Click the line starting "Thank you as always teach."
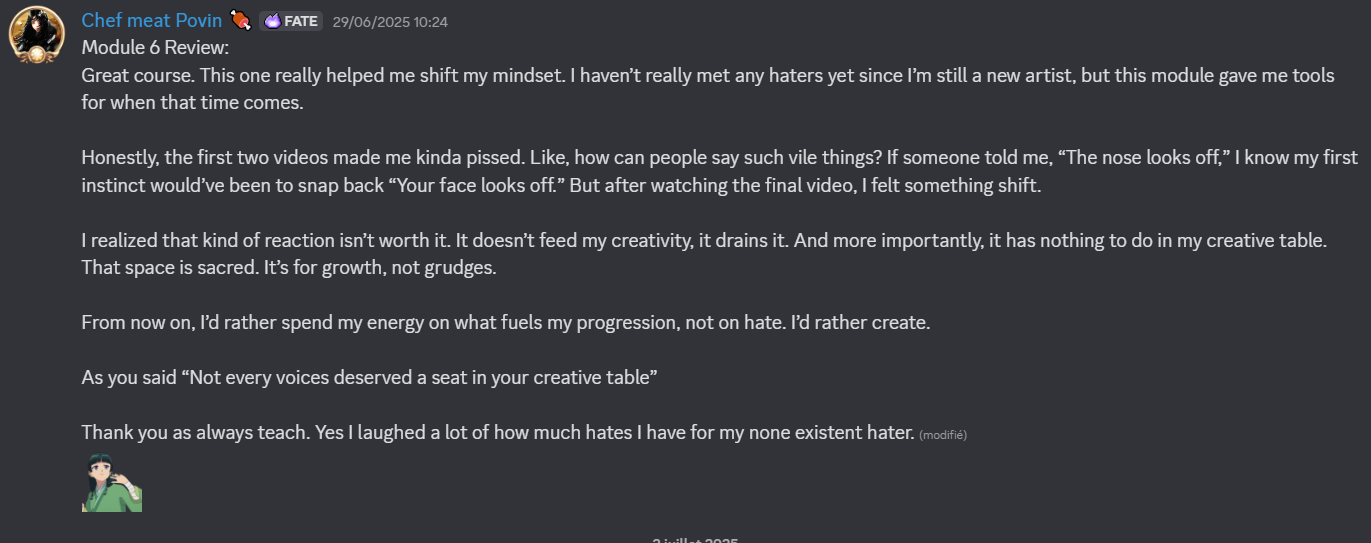This screenshot has height=543, width=1371. point(497,433)
